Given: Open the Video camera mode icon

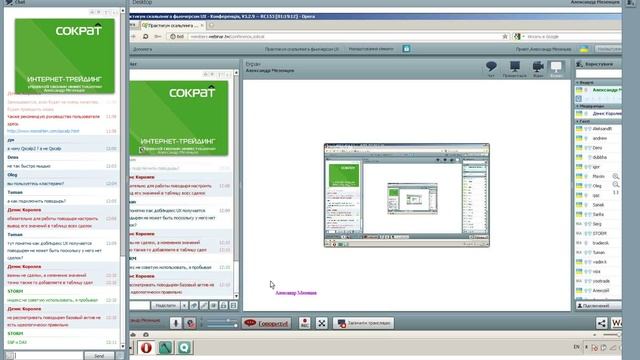Looking at the screenshot, I should coord(538,69).
